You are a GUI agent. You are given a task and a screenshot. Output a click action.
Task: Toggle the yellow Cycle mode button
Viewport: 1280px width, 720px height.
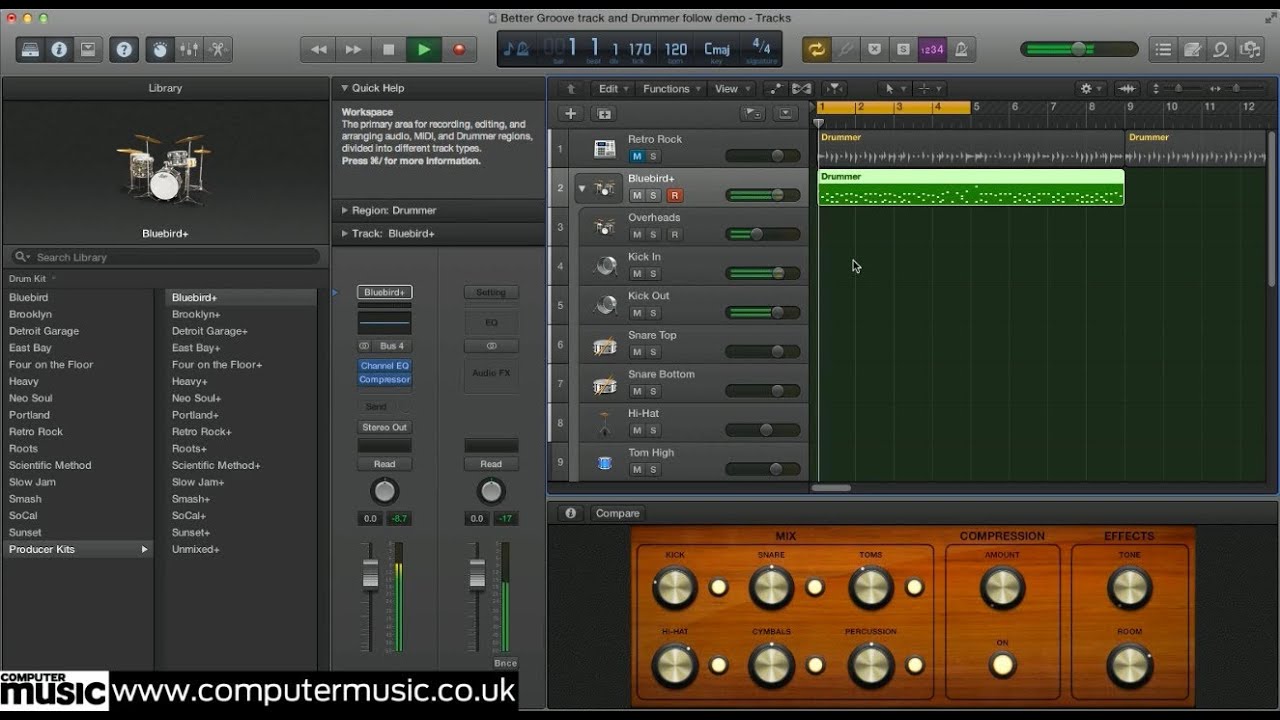point(817,49)
